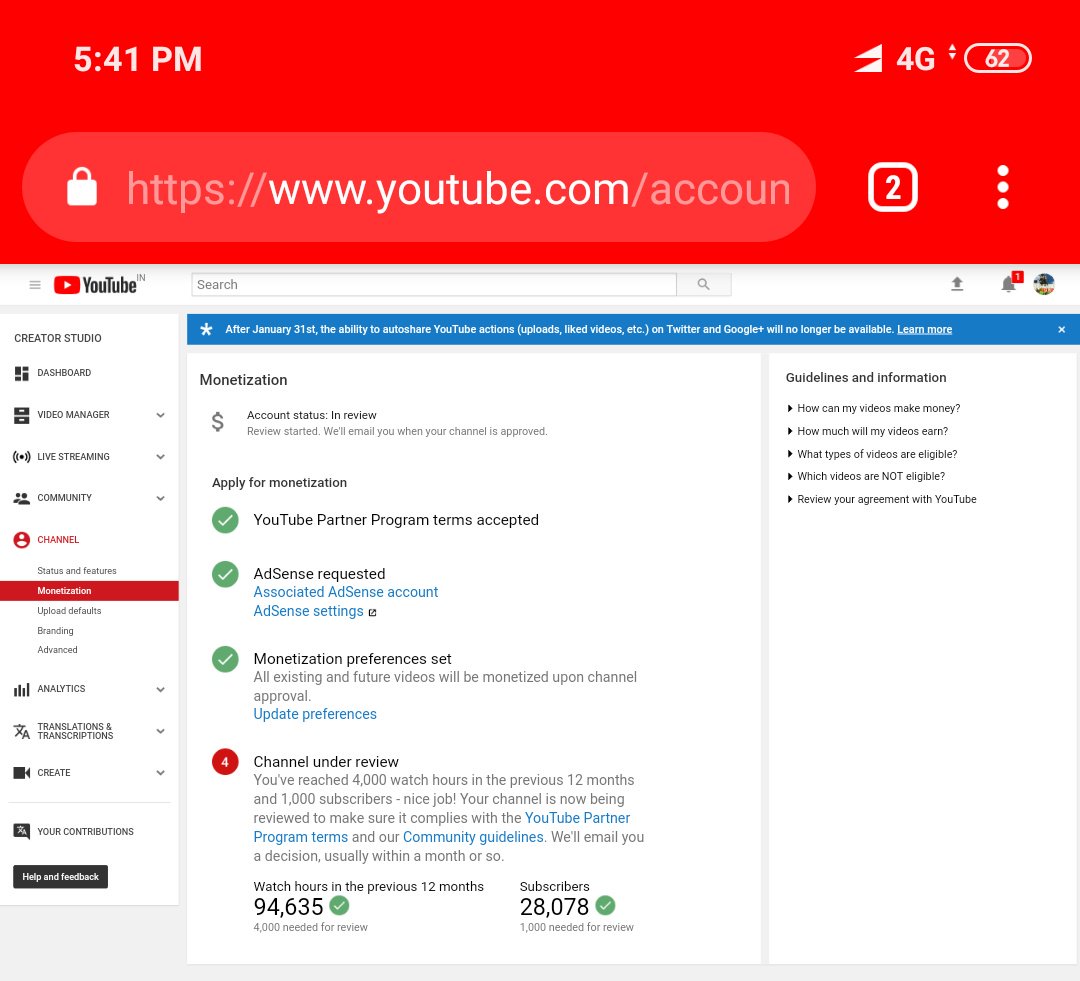
Task: Open the browser three-dot menu
Action: click(x=1003, y=187)
